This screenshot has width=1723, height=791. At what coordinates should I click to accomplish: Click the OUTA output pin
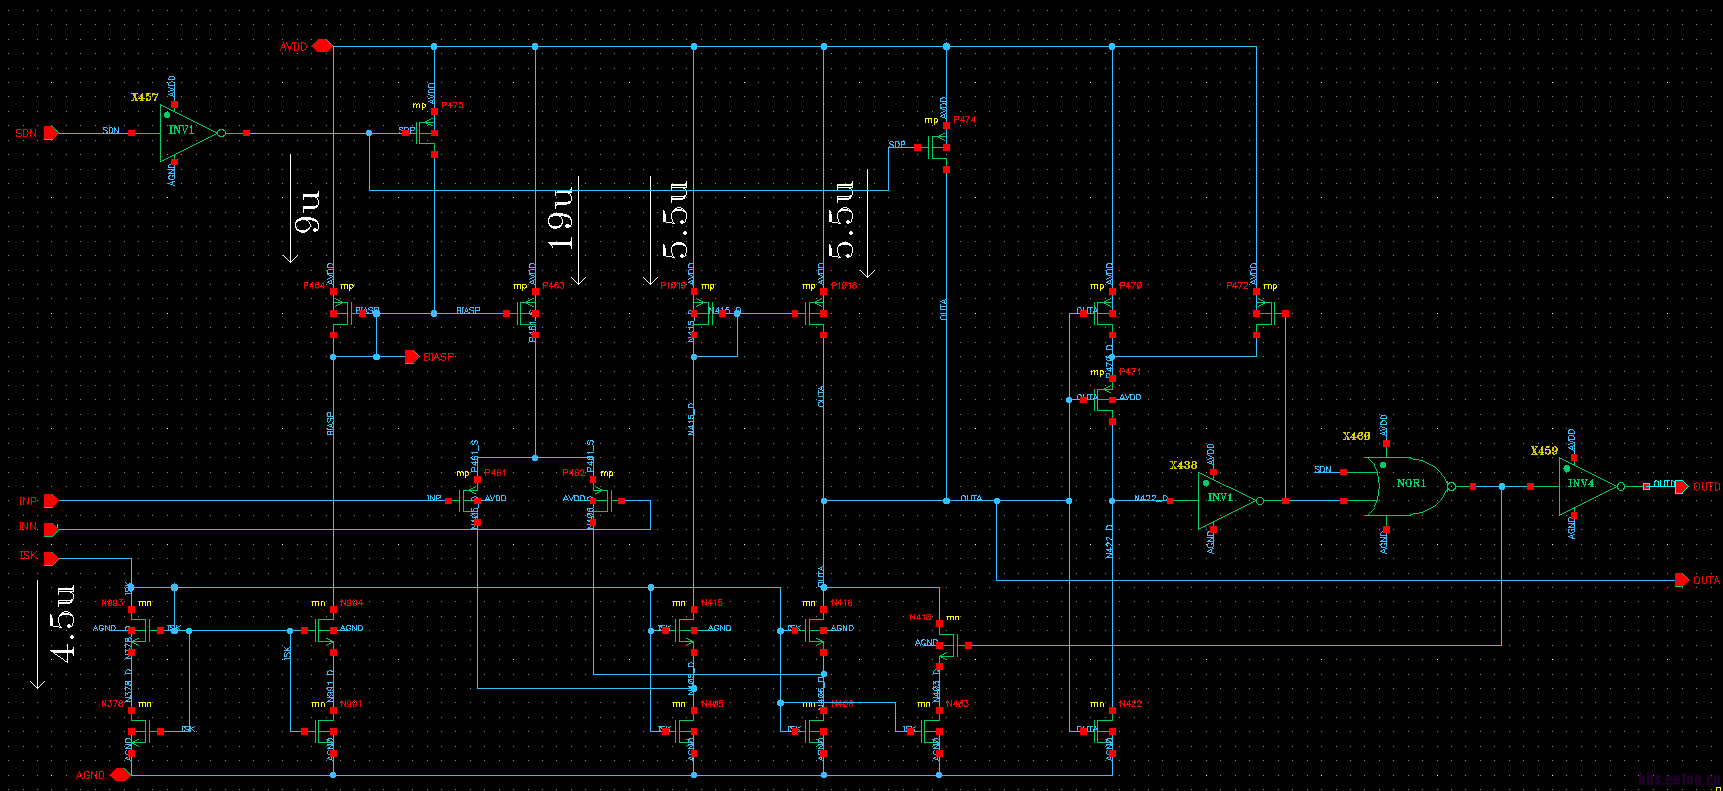(x=1684, y=580)
